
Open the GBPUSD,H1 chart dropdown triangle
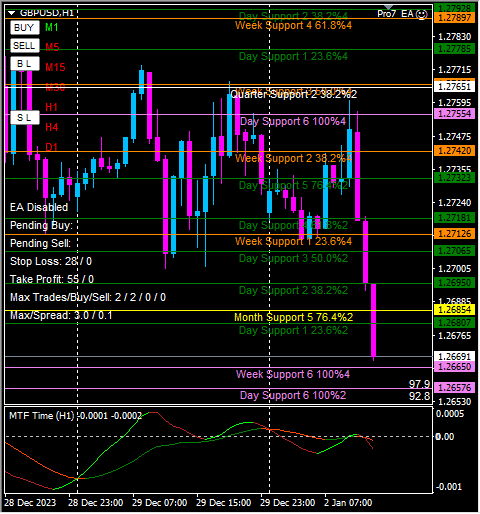coord(12,13)
